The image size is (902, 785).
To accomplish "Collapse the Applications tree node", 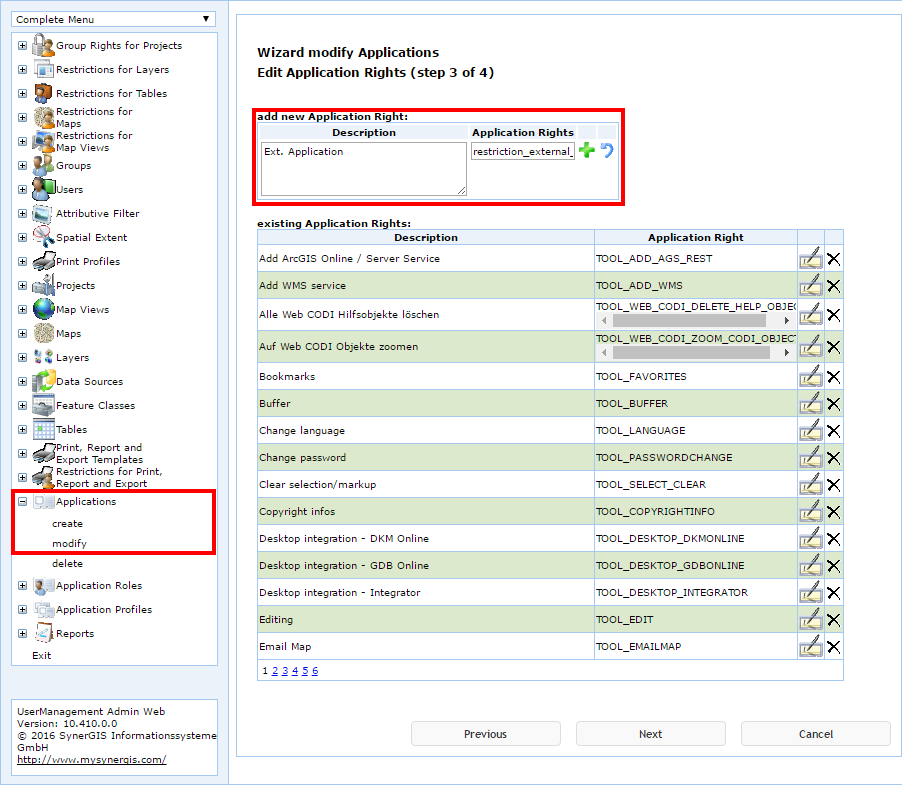I will click(22, 501).
